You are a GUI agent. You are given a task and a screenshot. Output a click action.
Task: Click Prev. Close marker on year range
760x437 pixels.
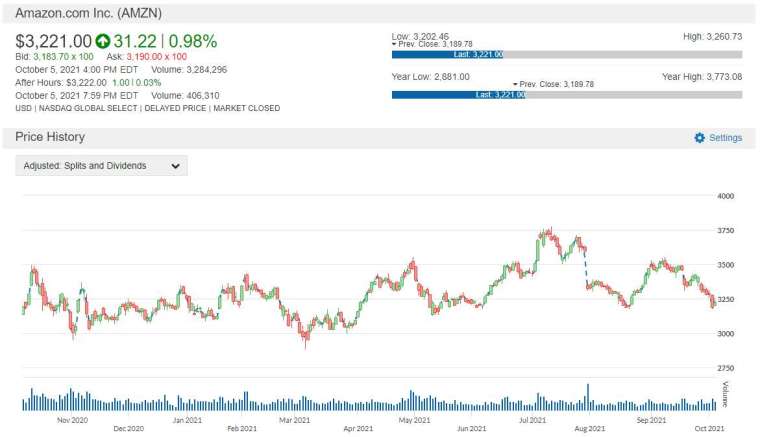click(553, 84)
